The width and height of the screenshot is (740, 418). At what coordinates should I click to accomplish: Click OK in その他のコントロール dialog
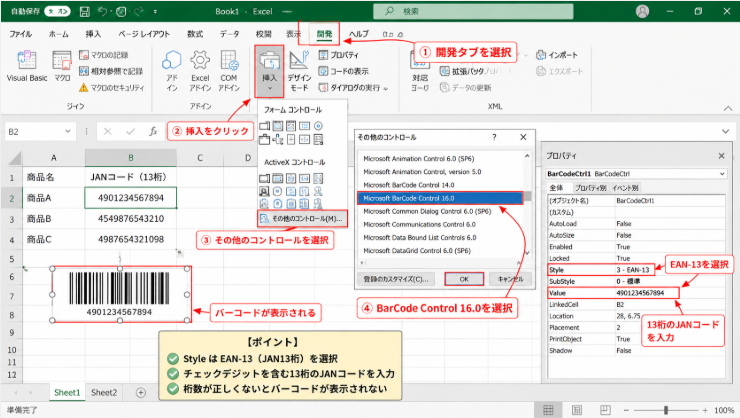[464, 279]
